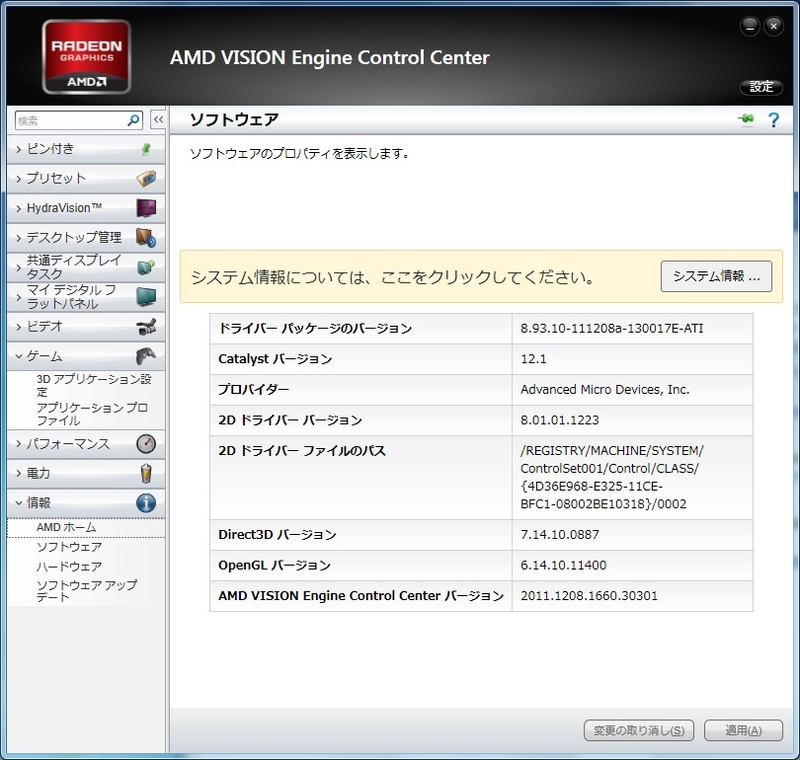The image size is (800, 760).
Task: Click Direct3D version 7.14.10.0887
Action: (x=560, y=535)
